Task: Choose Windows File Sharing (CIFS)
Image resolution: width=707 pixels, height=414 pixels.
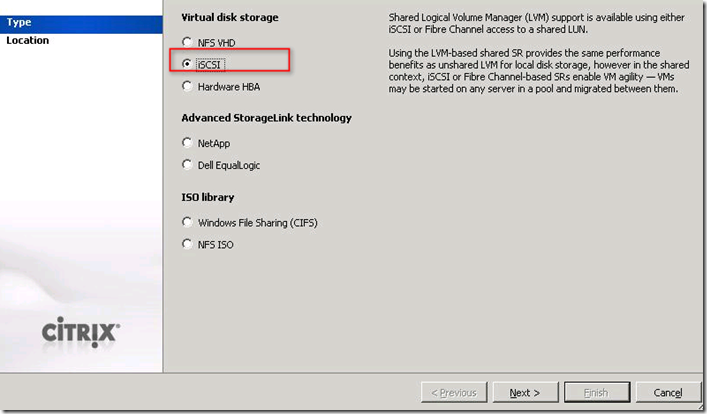Action: click(x=187, y=222)
